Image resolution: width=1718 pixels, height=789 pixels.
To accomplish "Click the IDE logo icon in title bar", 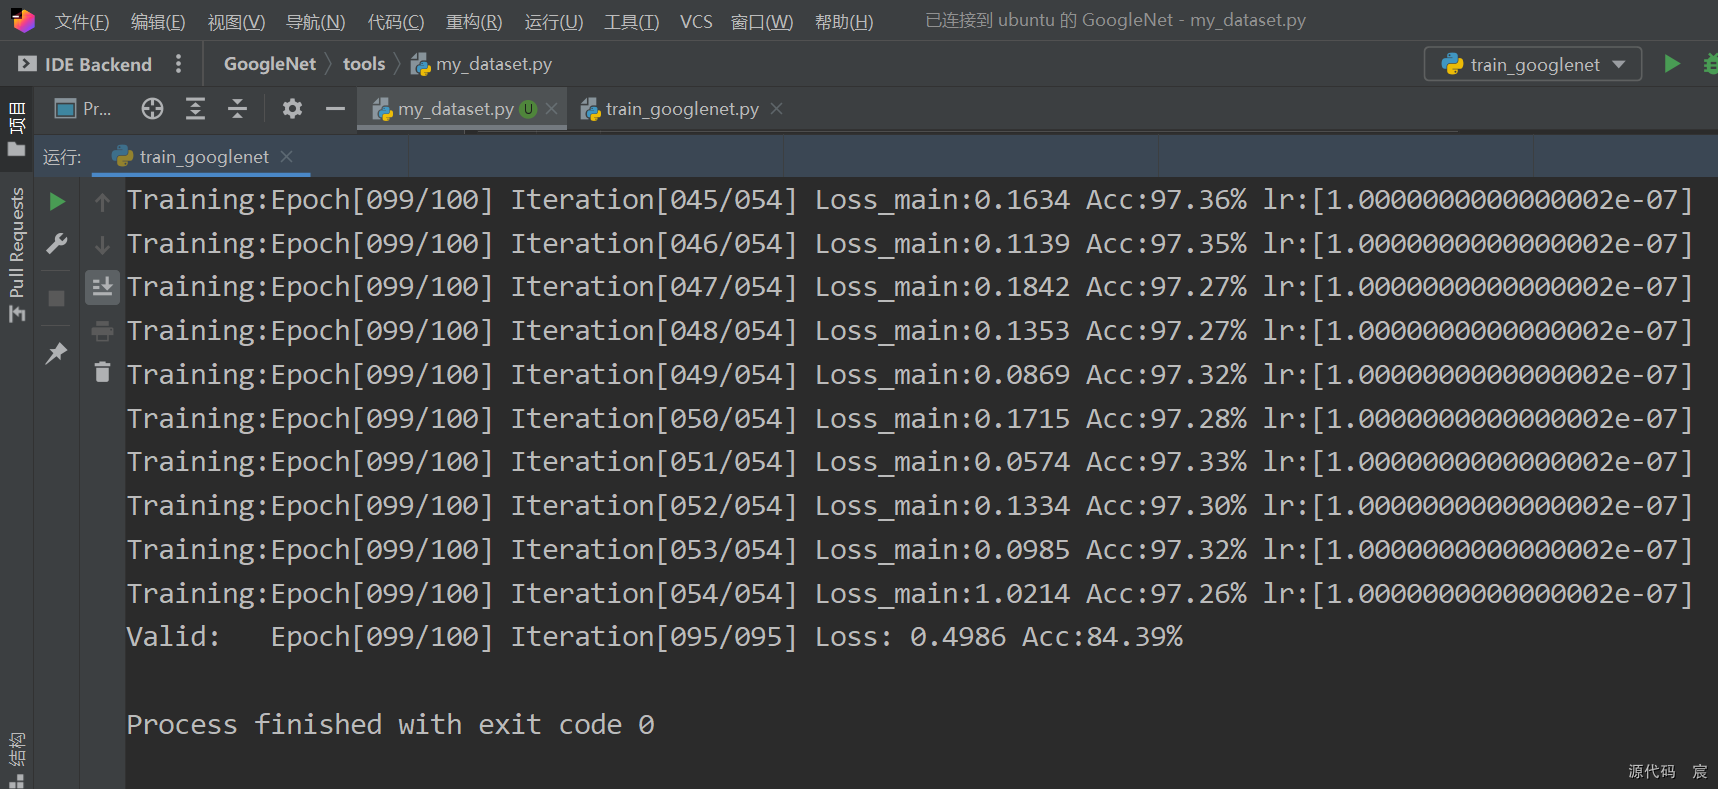I will 23,20.
